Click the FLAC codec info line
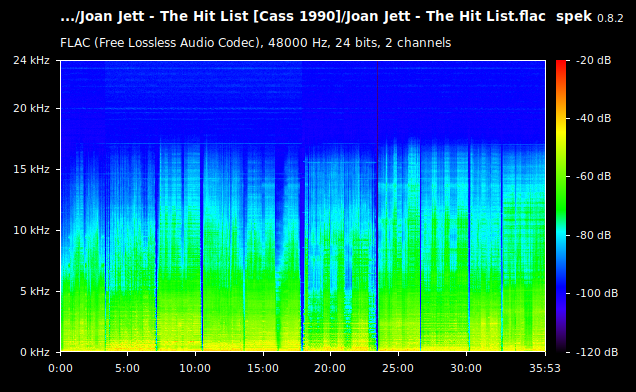This screenshot has height=392, width=636. [x=256, y=43]
